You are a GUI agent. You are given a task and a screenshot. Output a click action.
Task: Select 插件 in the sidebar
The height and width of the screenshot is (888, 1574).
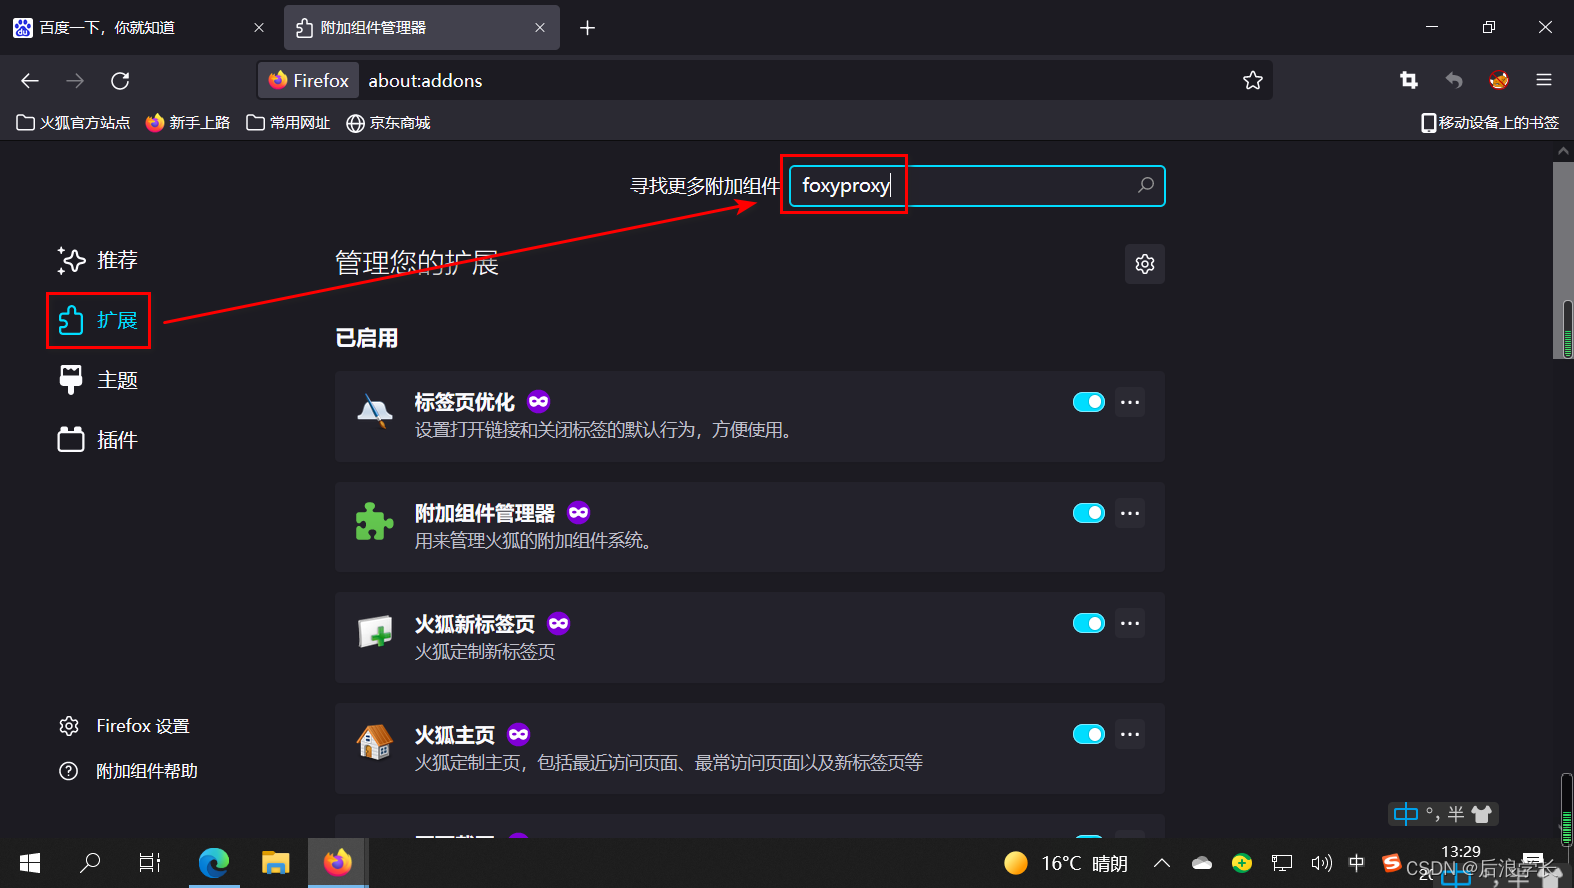click(x=98, y=440)
